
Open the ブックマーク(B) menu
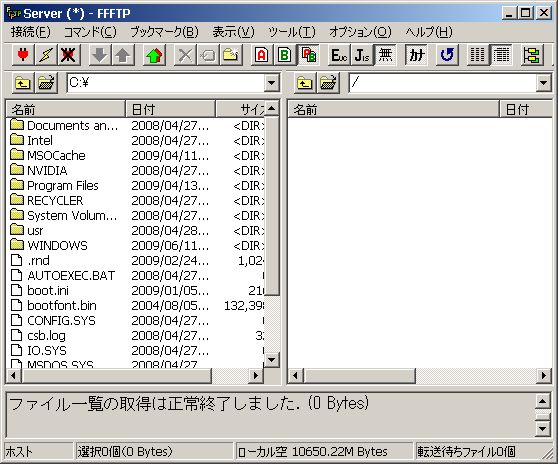(x=164, y=32)
